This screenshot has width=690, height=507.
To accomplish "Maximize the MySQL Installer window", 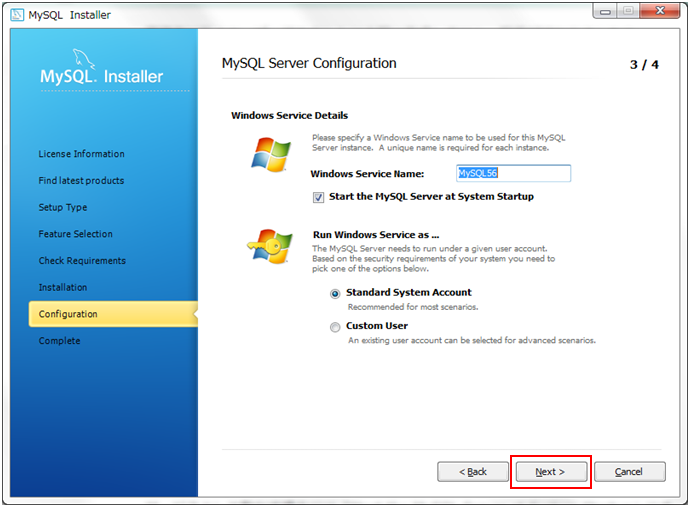I will pos(628,11).
